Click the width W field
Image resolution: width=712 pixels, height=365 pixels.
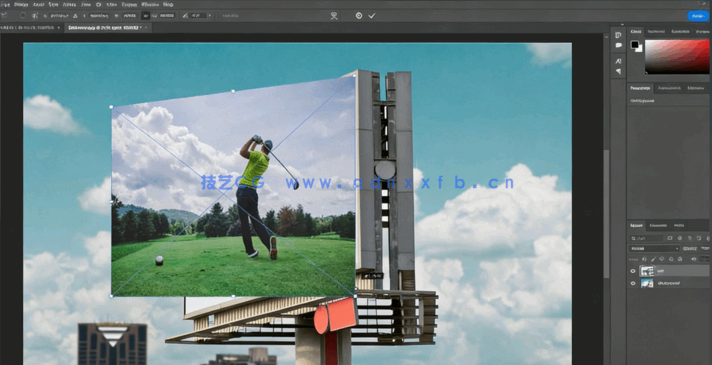129,15
